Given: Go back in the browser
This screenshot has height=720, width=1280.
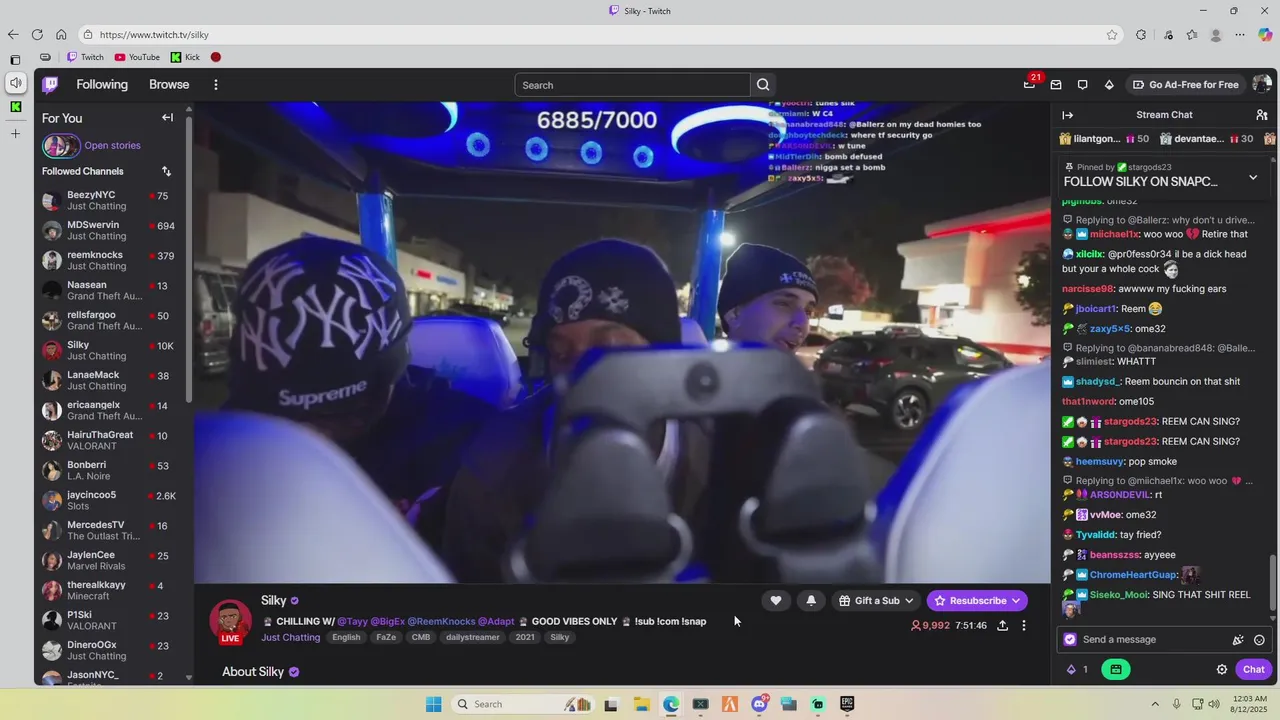Looking at the screenshot, I should click(13, 34).
